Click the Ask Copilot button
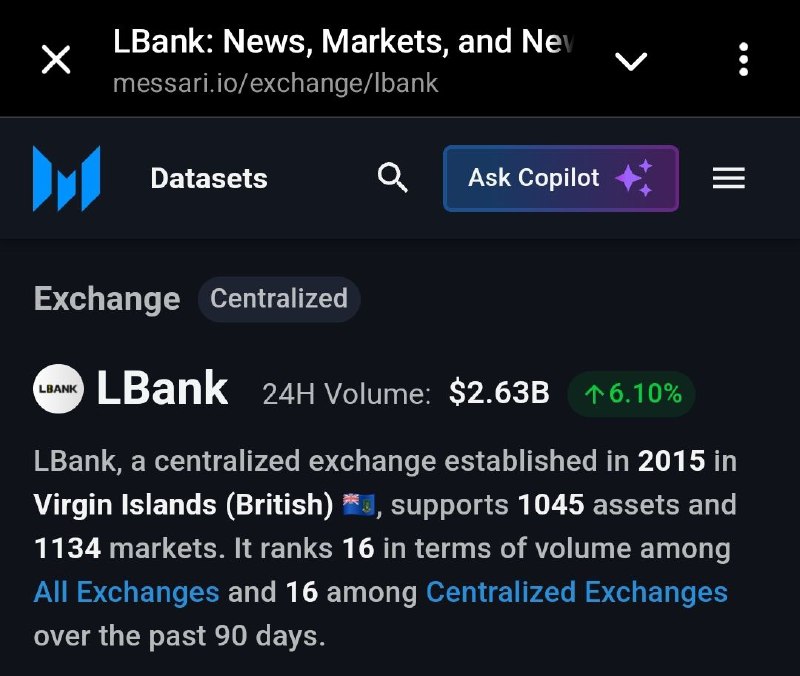The height and width of the screenshot is (676, 800). tap(561, 178)
